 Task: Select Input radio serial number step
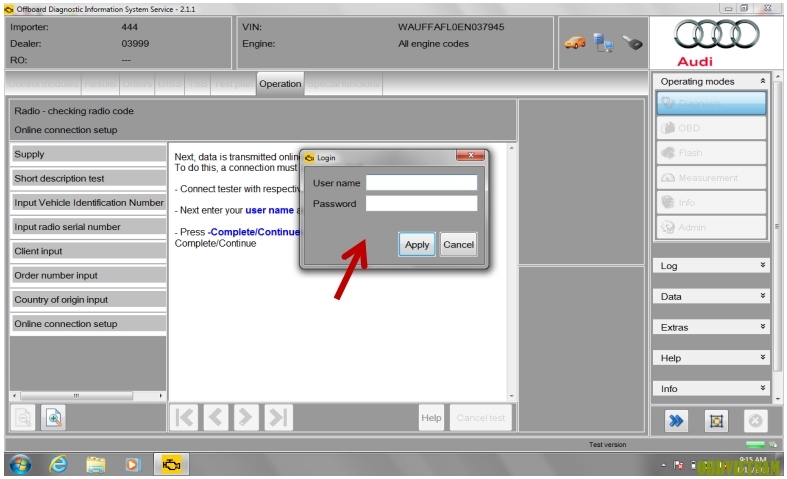pos(88,226)
